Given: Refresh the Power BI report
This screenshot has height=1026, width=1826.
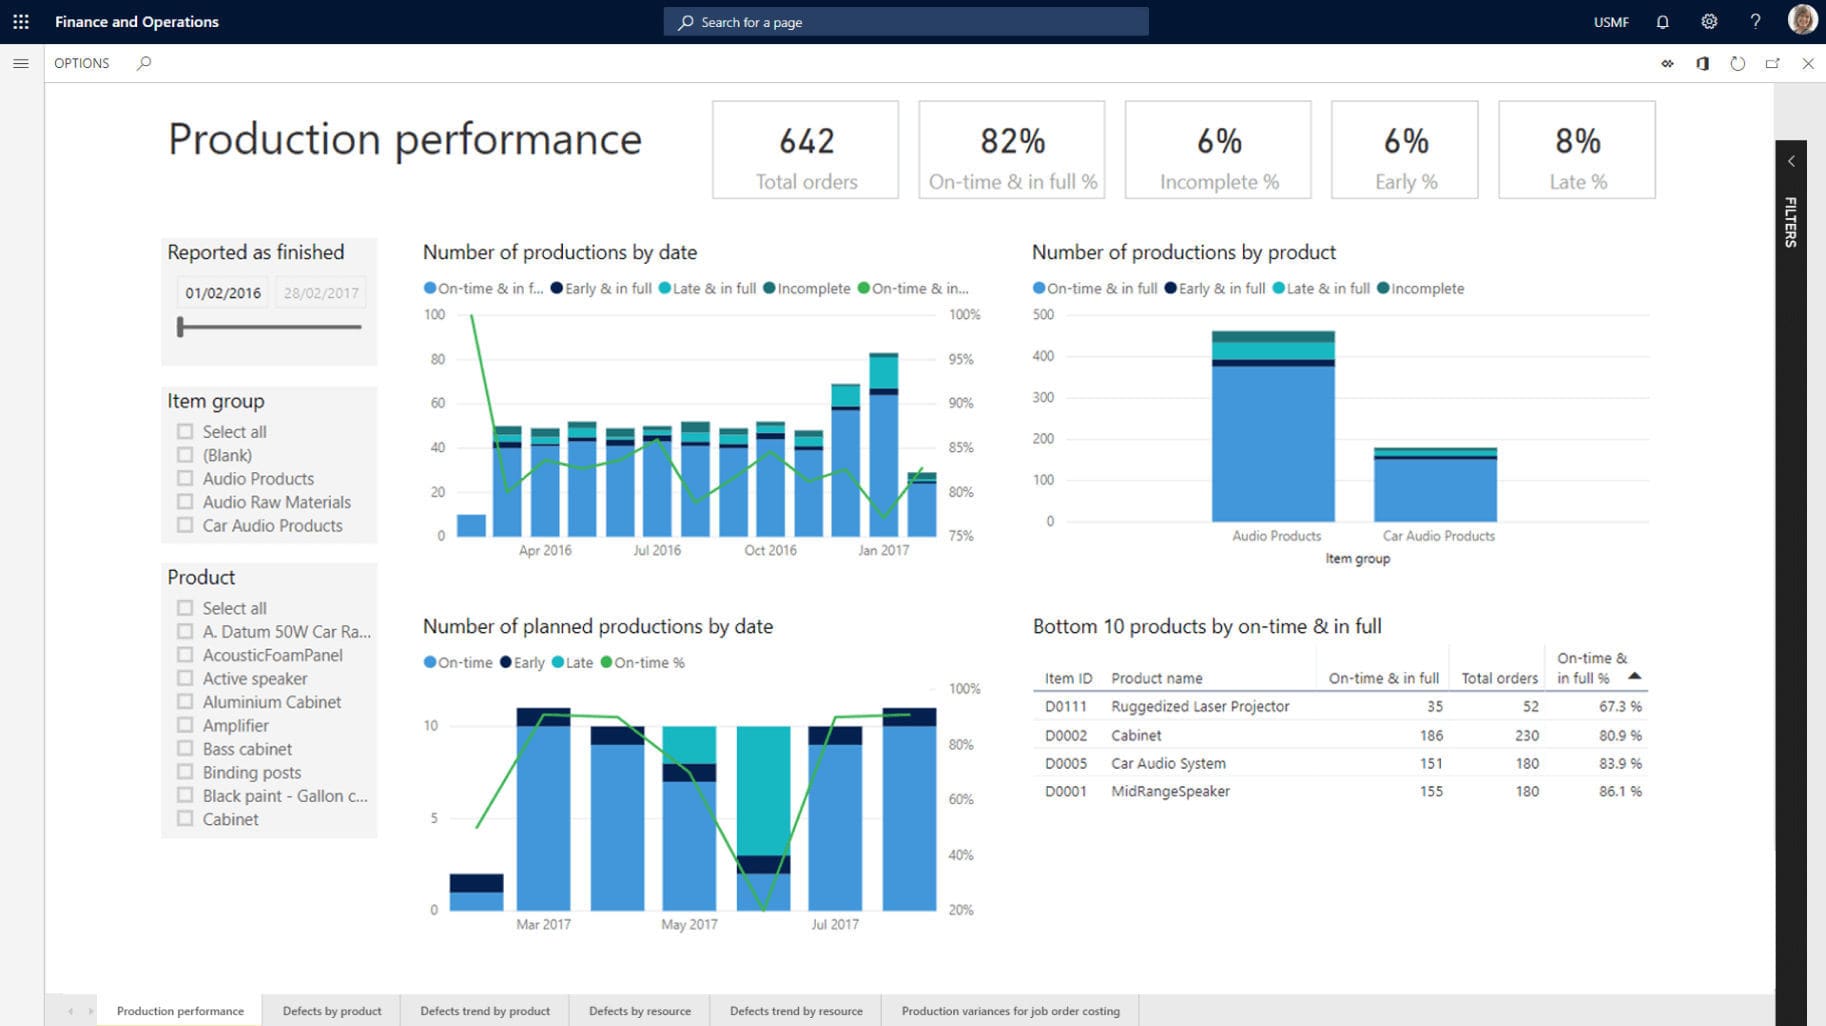Looking at the screenshot, I should point(1738,63).
